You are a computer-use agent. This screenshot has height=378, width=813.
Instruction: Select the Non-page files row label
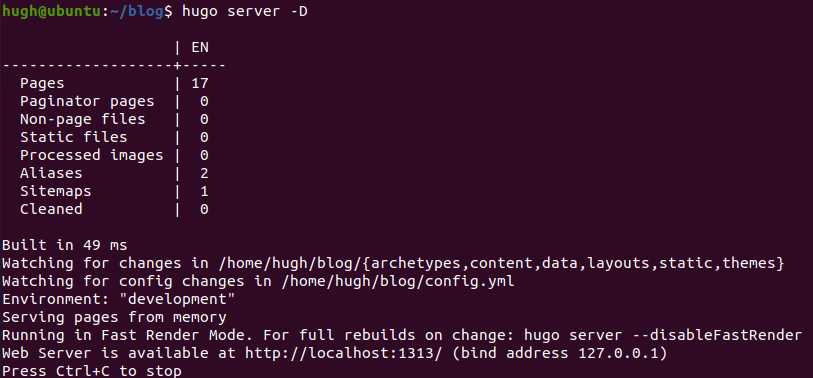(83, 119)
